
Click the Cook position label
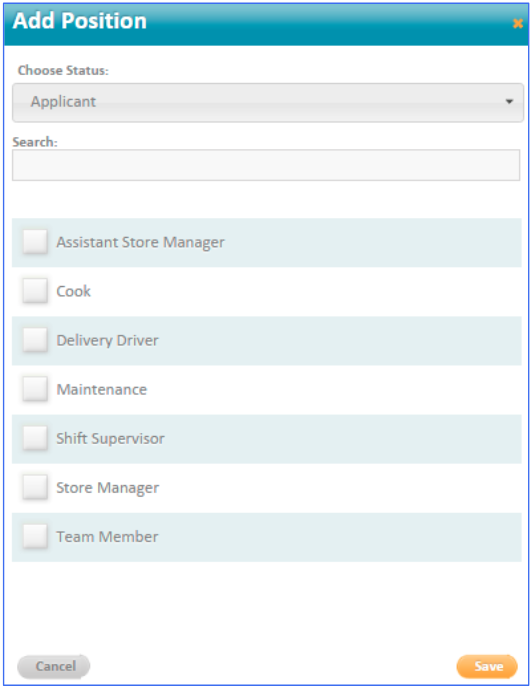tap(73, 291)
